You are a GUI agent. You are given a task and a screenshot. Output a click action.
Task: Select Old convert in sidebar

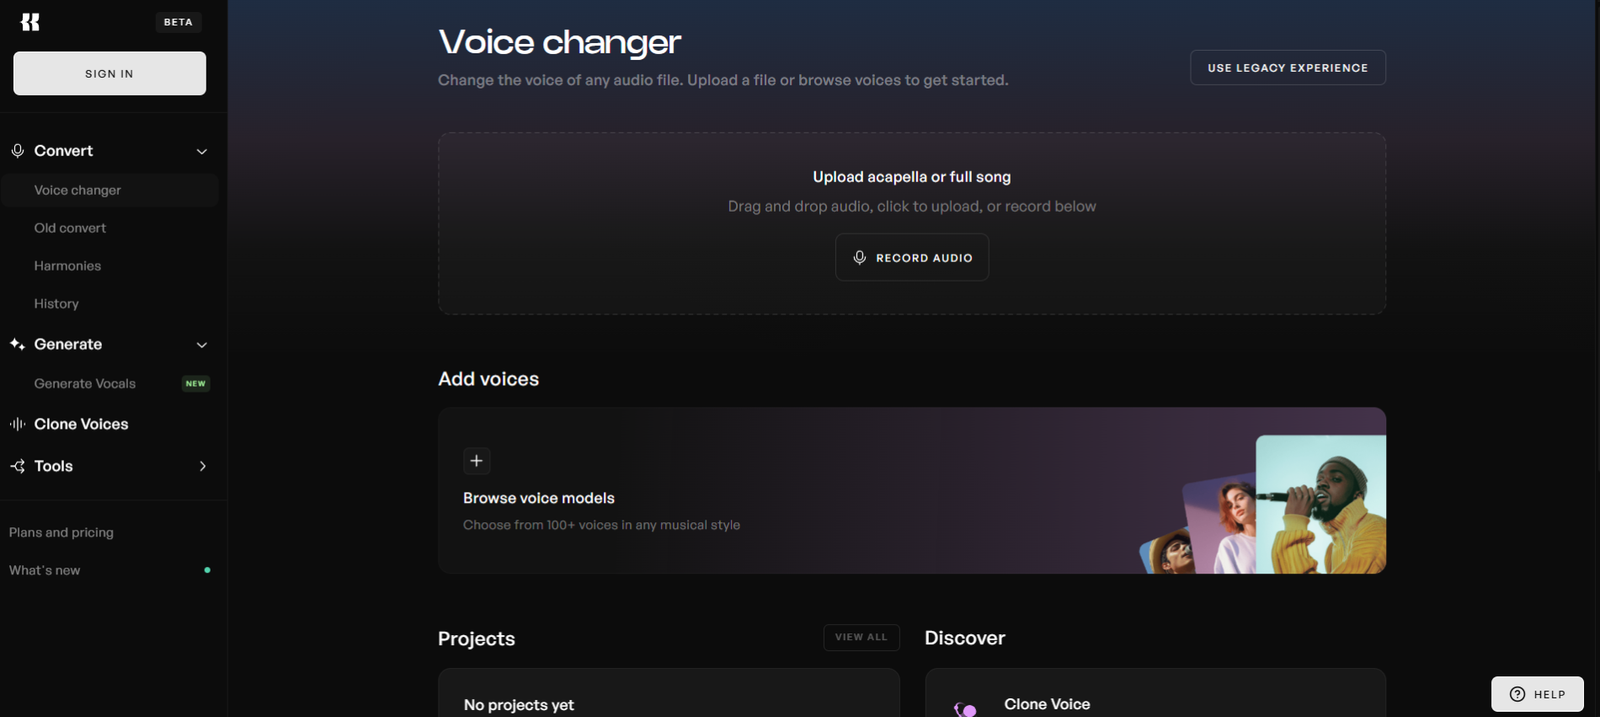pos(70,228)
